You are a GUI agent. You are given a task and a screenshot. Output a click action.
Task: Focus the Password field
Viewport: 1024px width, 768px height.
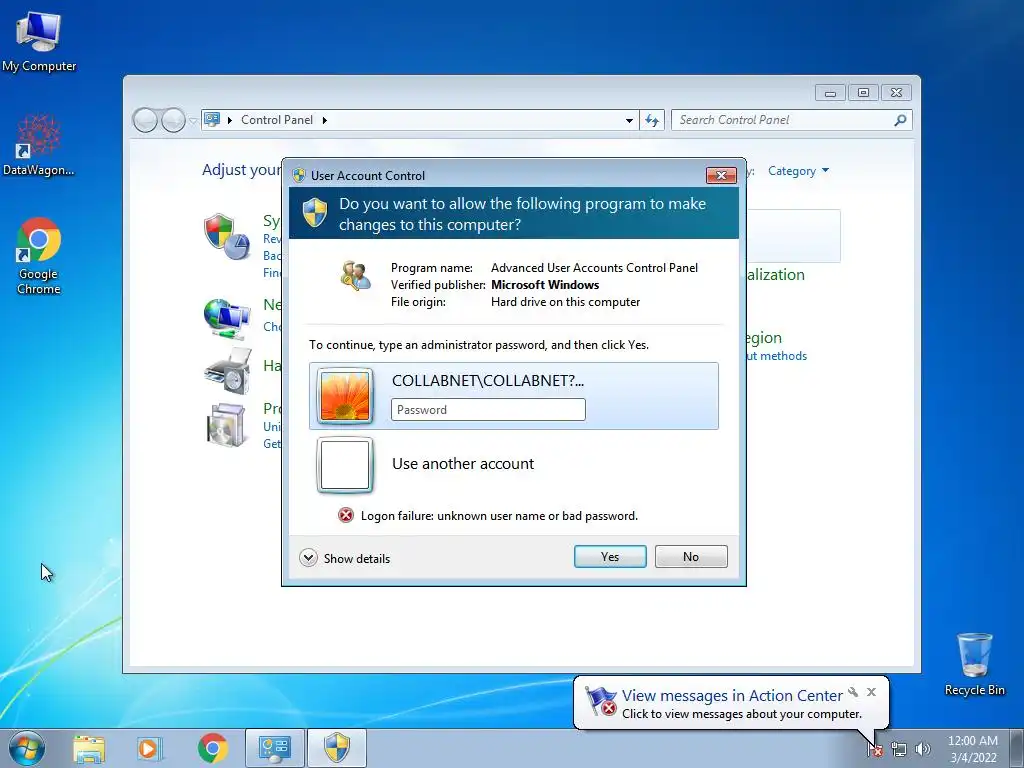488,409
